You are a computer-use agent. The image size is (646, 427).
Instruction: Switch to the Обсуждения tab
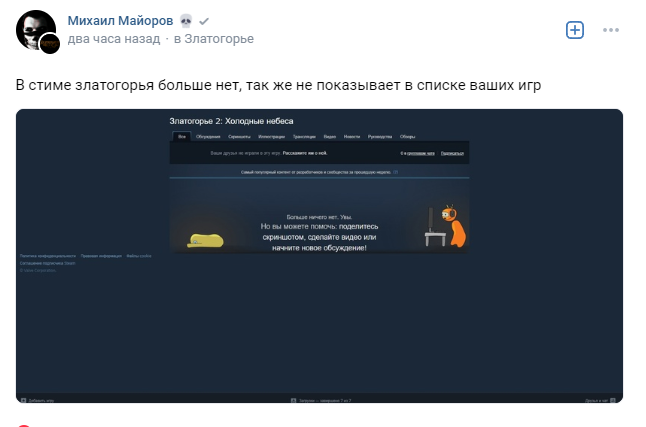(208, 136)
